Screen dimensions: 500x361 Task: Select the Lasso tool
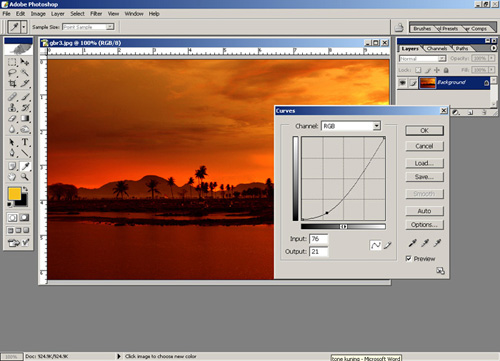(x=12, y=72)
